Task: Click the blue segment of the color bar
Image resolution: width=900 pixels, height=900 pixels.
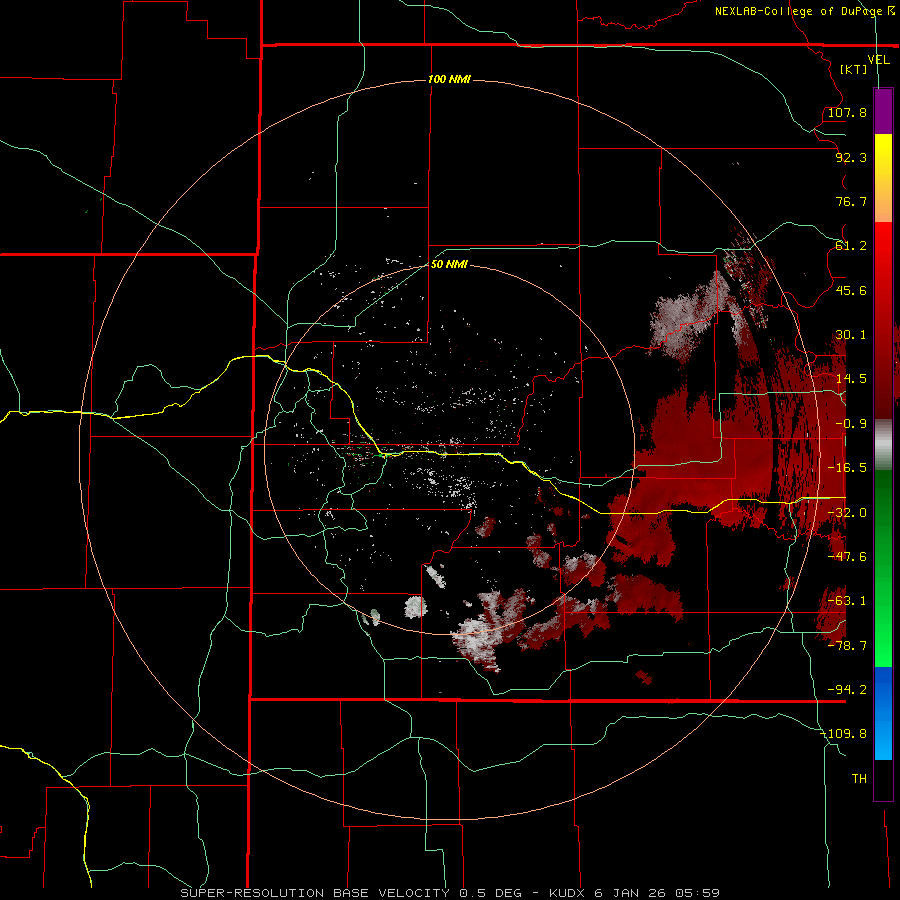Action: pos(883,713)
